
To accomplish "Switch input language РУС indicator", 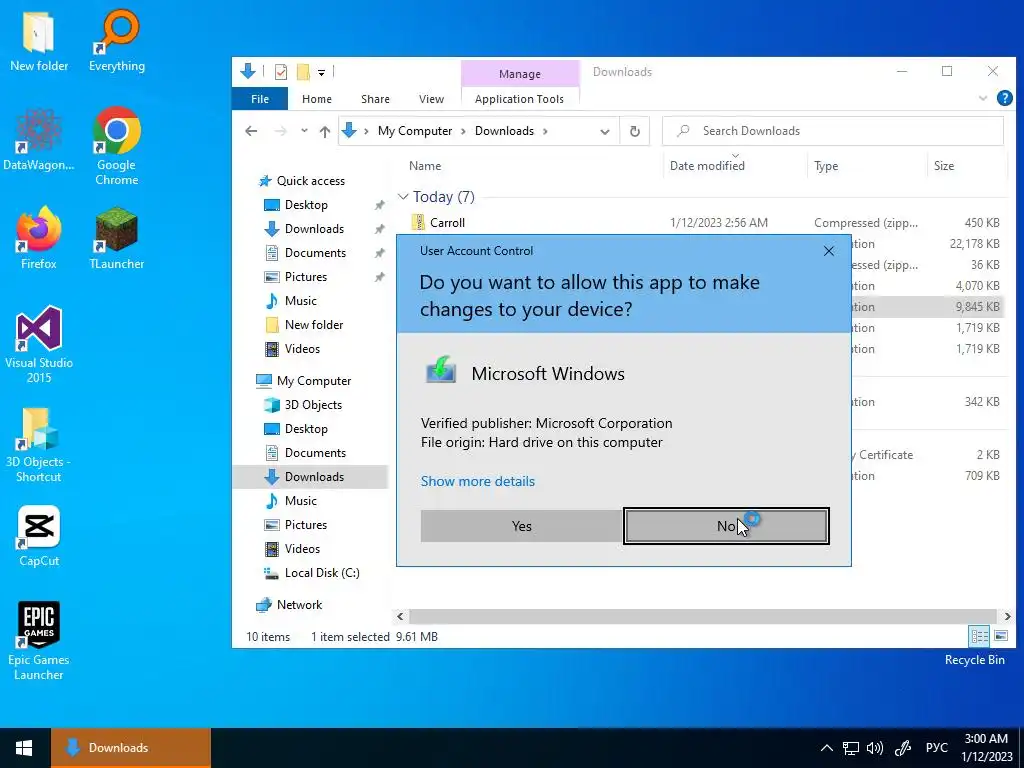I will (x=936, y=748).
